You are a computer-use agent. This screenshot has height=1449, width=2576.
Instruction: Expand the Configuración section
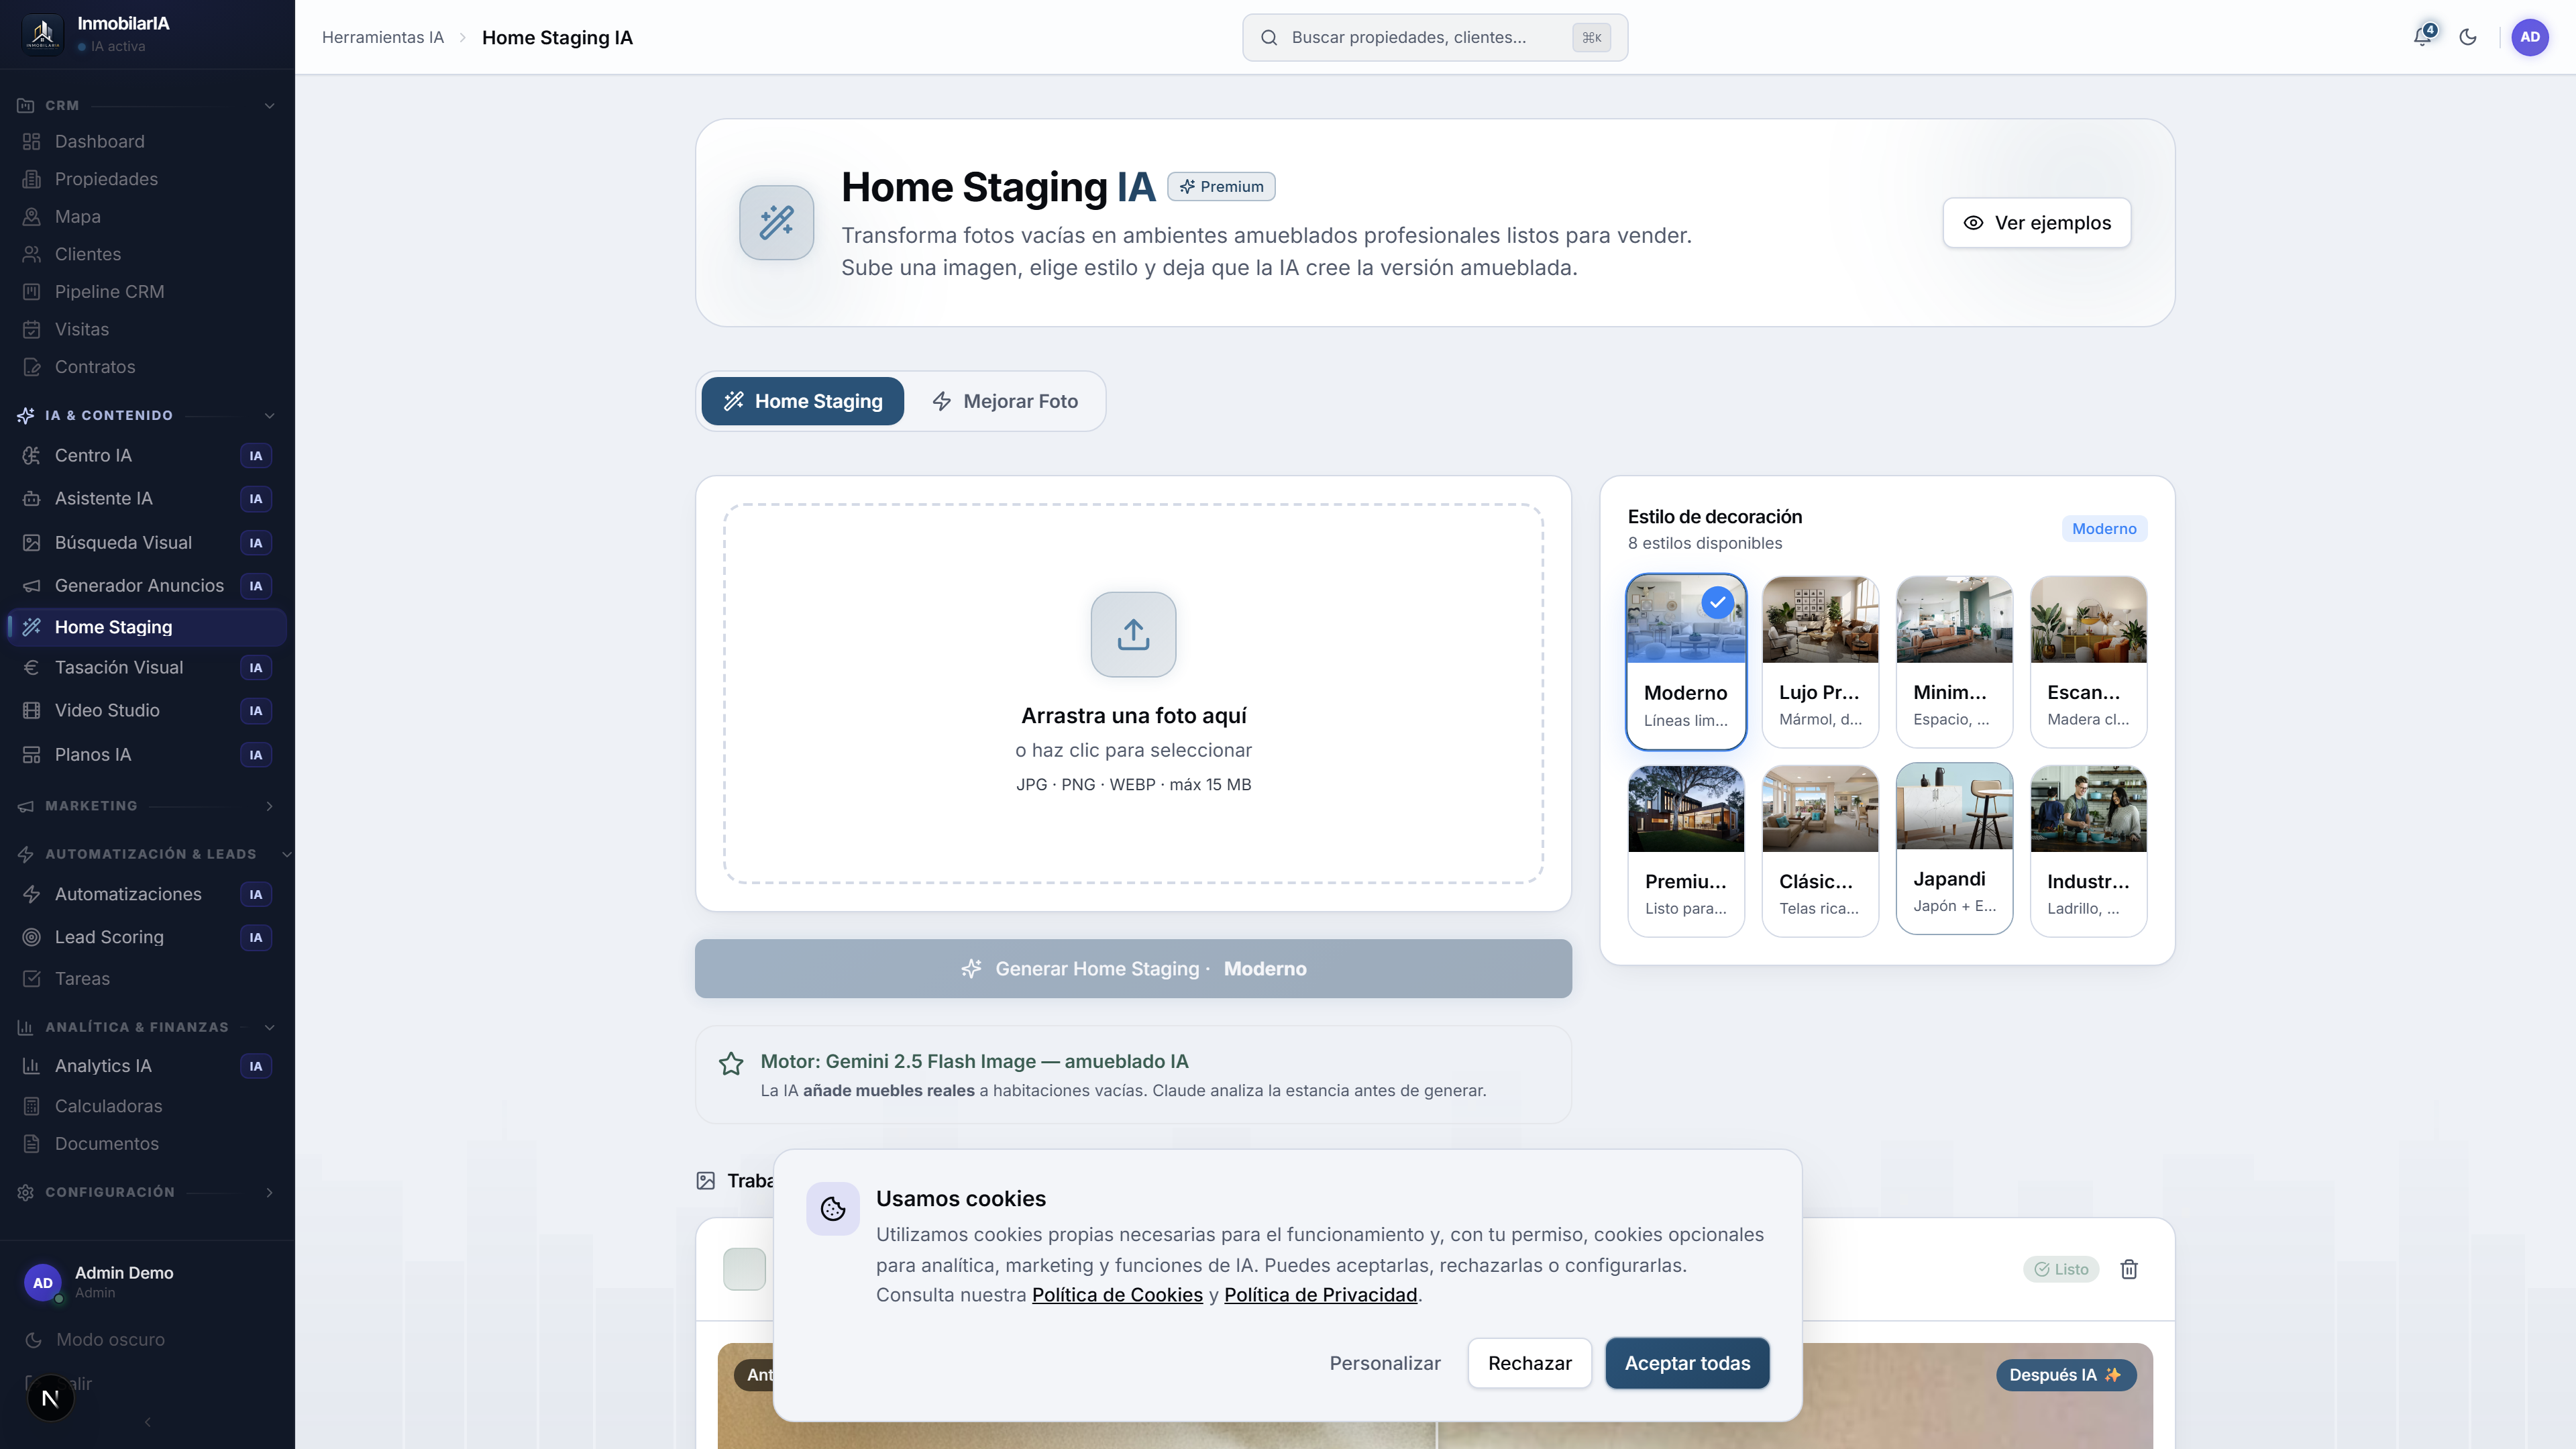click(147, 1192)
